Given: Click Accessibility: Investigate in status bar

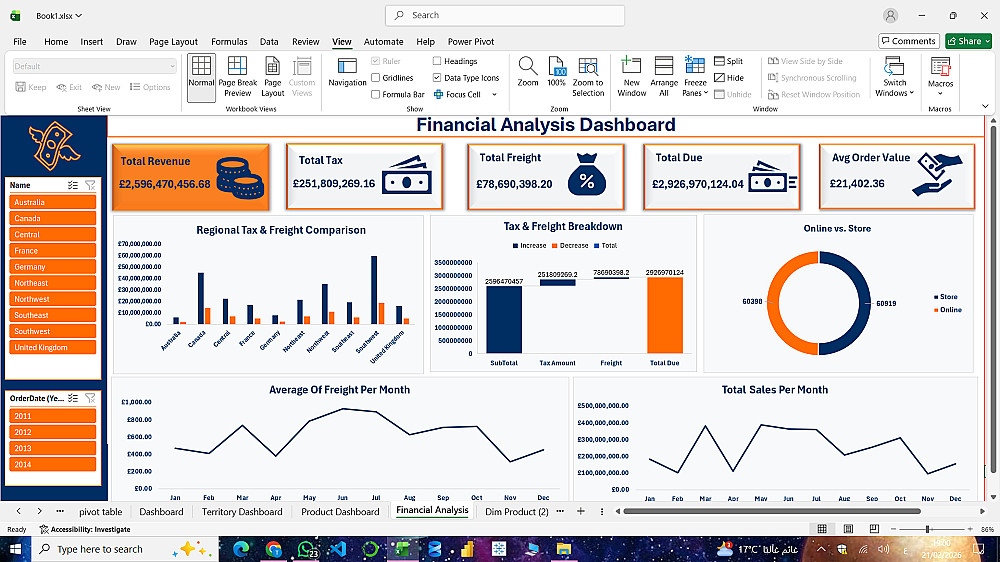Looking at the screenshot, I should [x=85, y=529].
